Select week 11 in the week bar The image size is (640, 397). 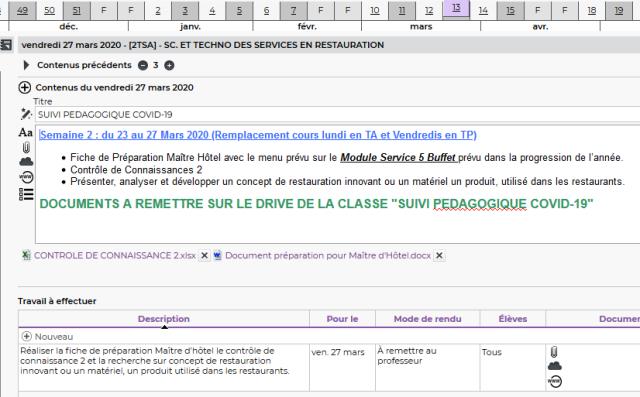402,10
